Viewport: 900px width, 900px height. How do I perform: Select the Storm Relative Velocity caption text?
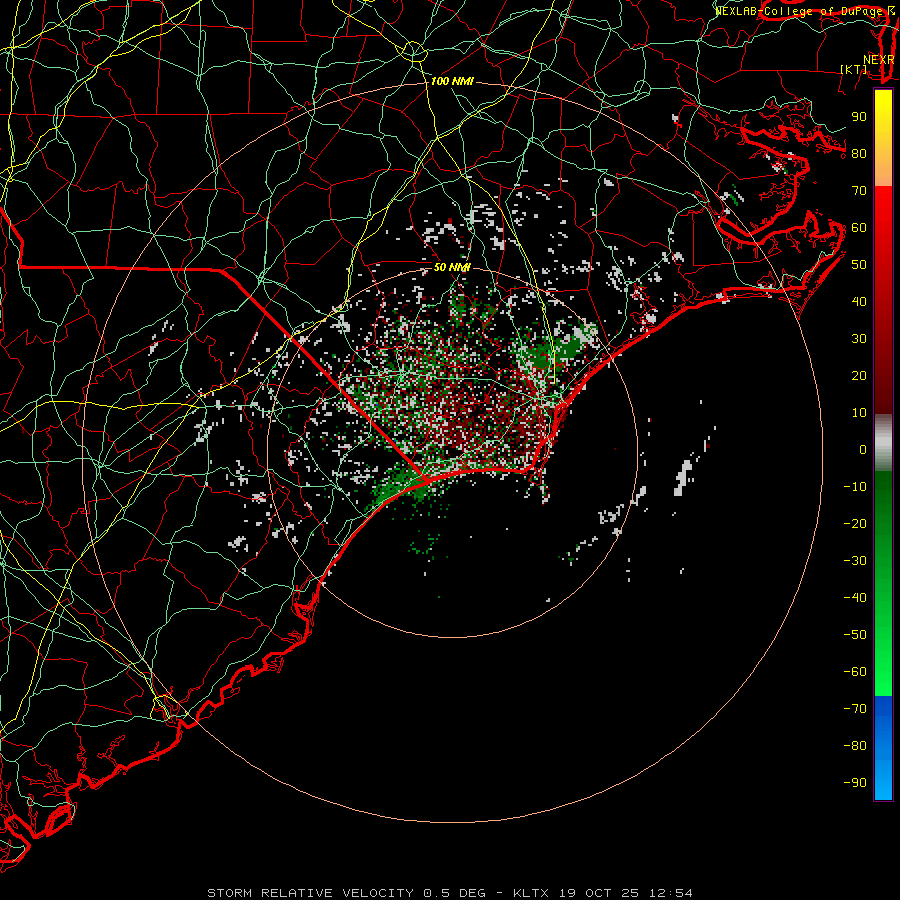[x=449, y=893]
